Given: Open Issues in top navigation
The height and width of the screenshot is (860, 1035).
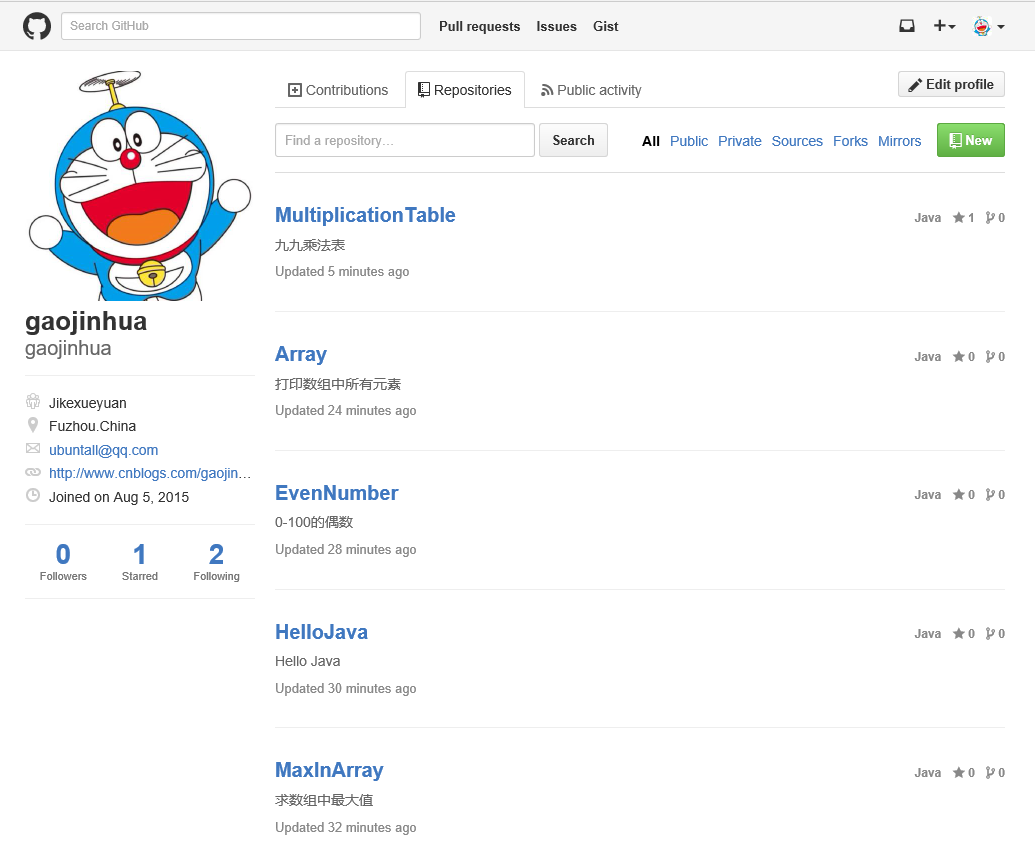Looking at the screenshot, I should click(x=556, y=26).
